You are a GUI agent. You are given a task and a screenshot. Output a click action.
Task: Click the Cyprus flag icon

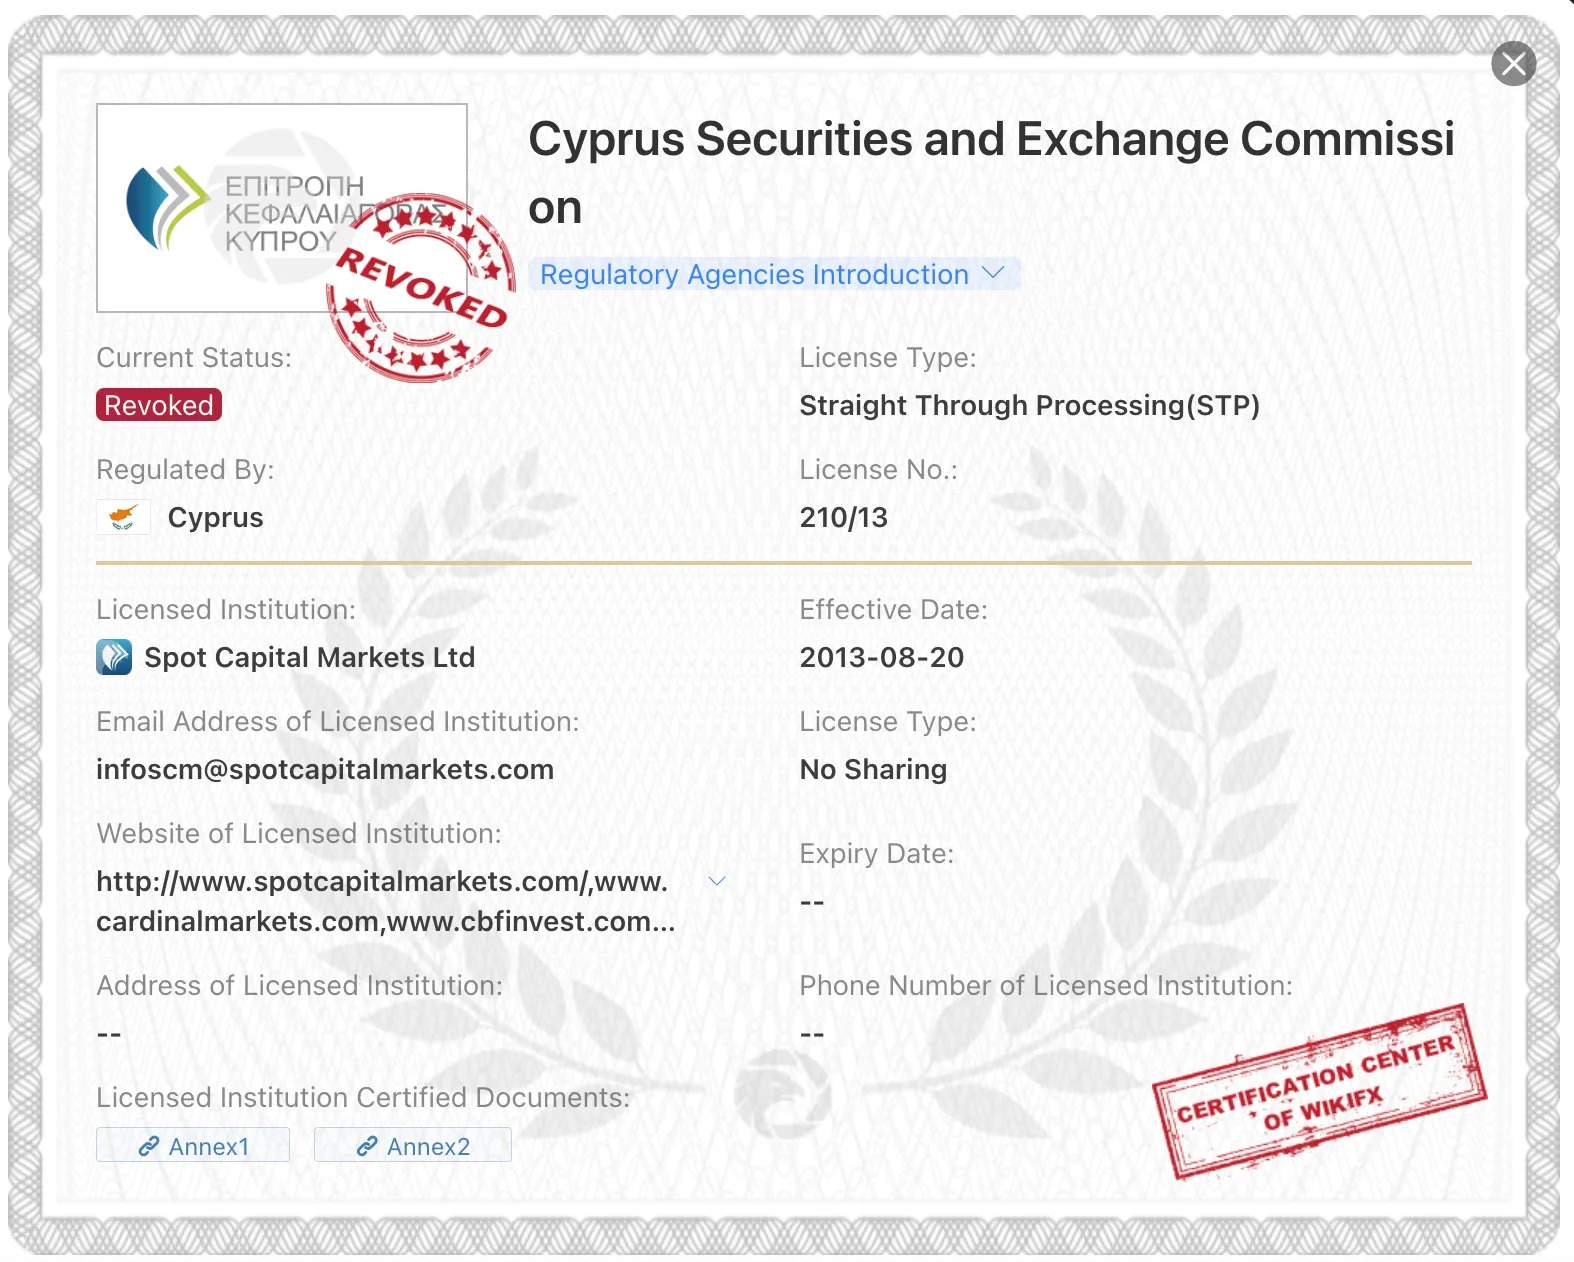tap(123, 517)
